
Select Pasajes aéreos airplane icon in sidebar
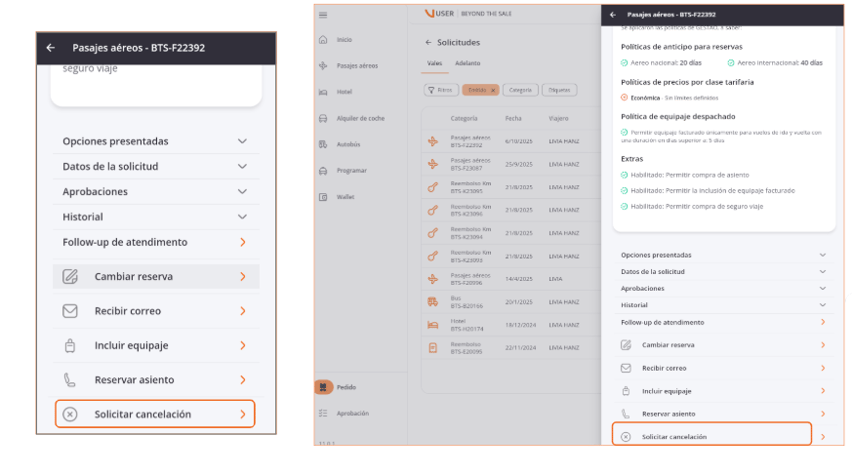[322, 65]
